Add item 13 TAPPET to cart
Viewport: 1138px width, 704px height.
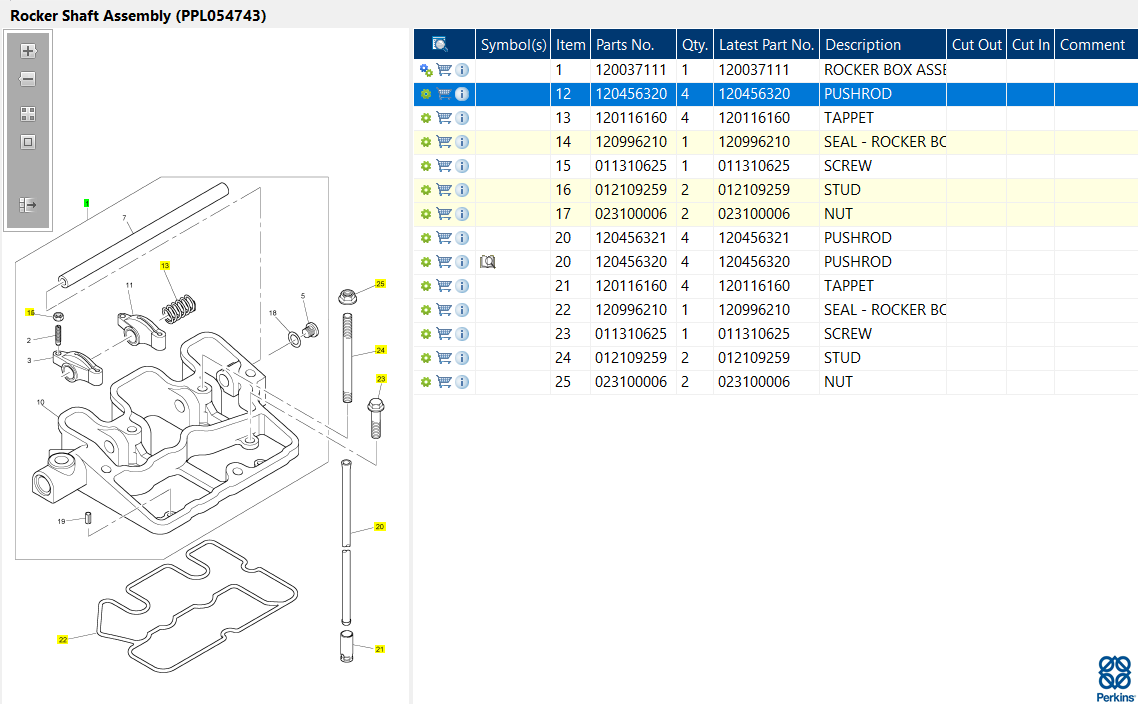[444, 118]
